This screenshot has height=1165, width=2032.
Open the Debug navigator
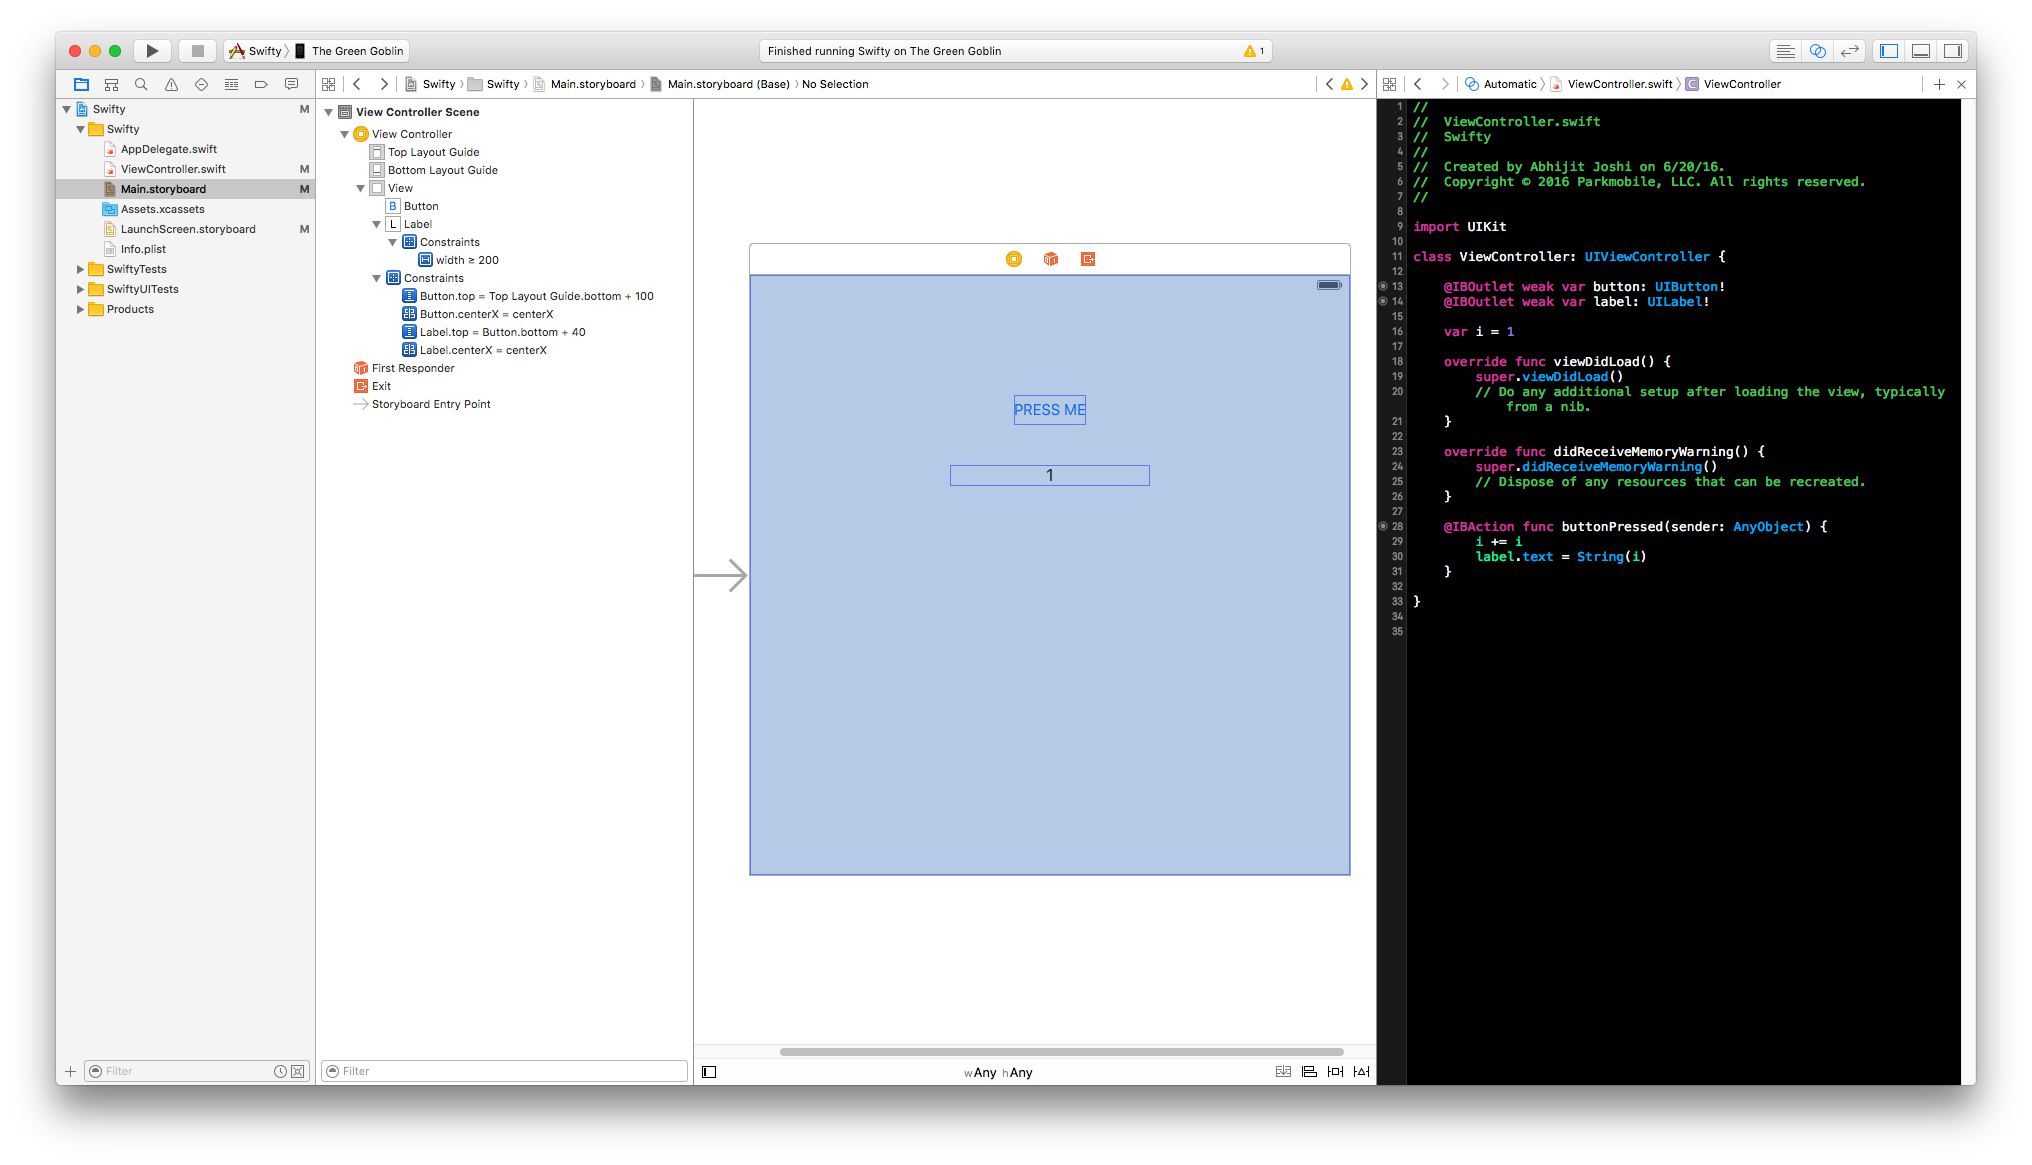click(x=231, y=84)
